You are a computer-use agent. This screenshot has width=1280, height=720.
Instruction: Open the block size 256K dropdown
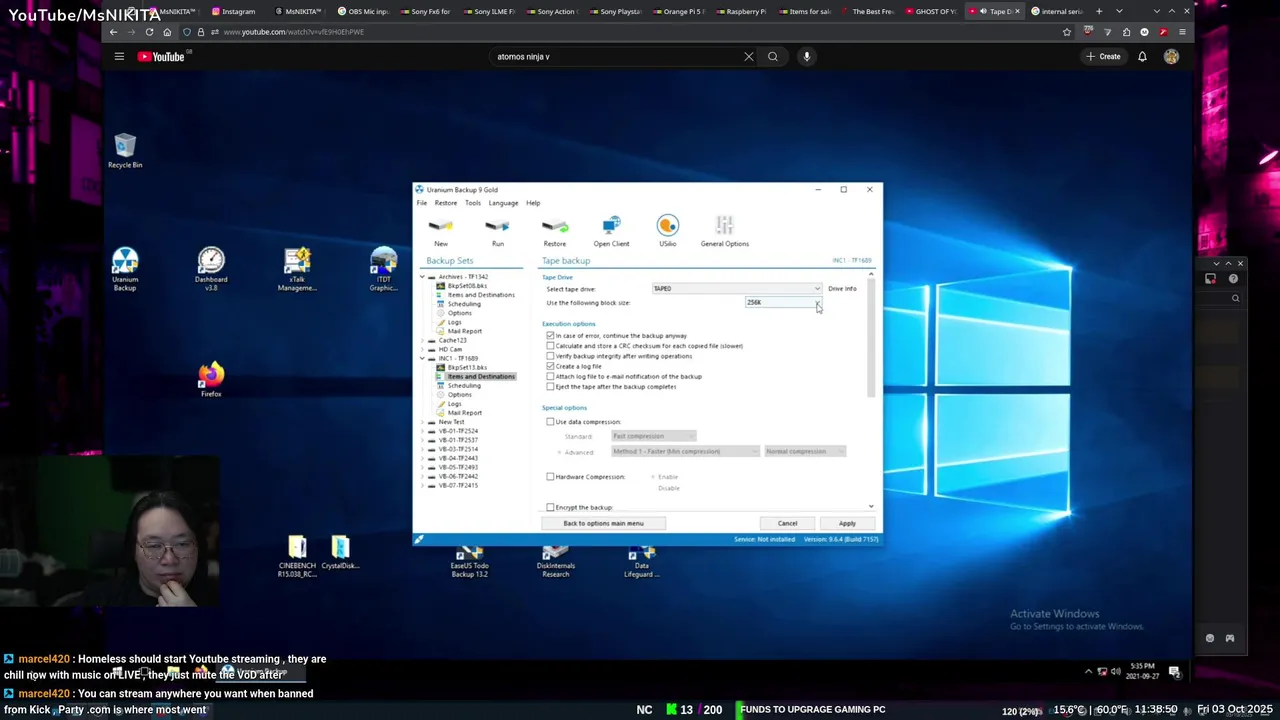[784, 302]
